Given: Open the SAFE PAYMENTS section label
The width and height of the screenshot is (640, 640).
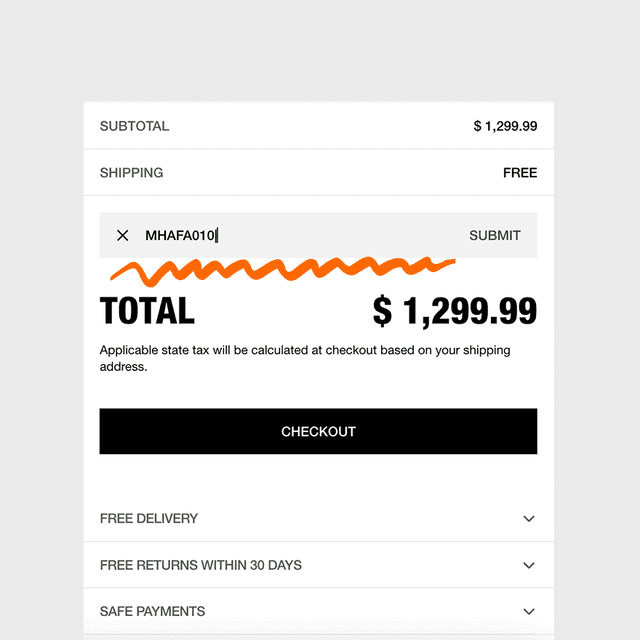Looking at the screenshot, I should (x=152, y=611).
